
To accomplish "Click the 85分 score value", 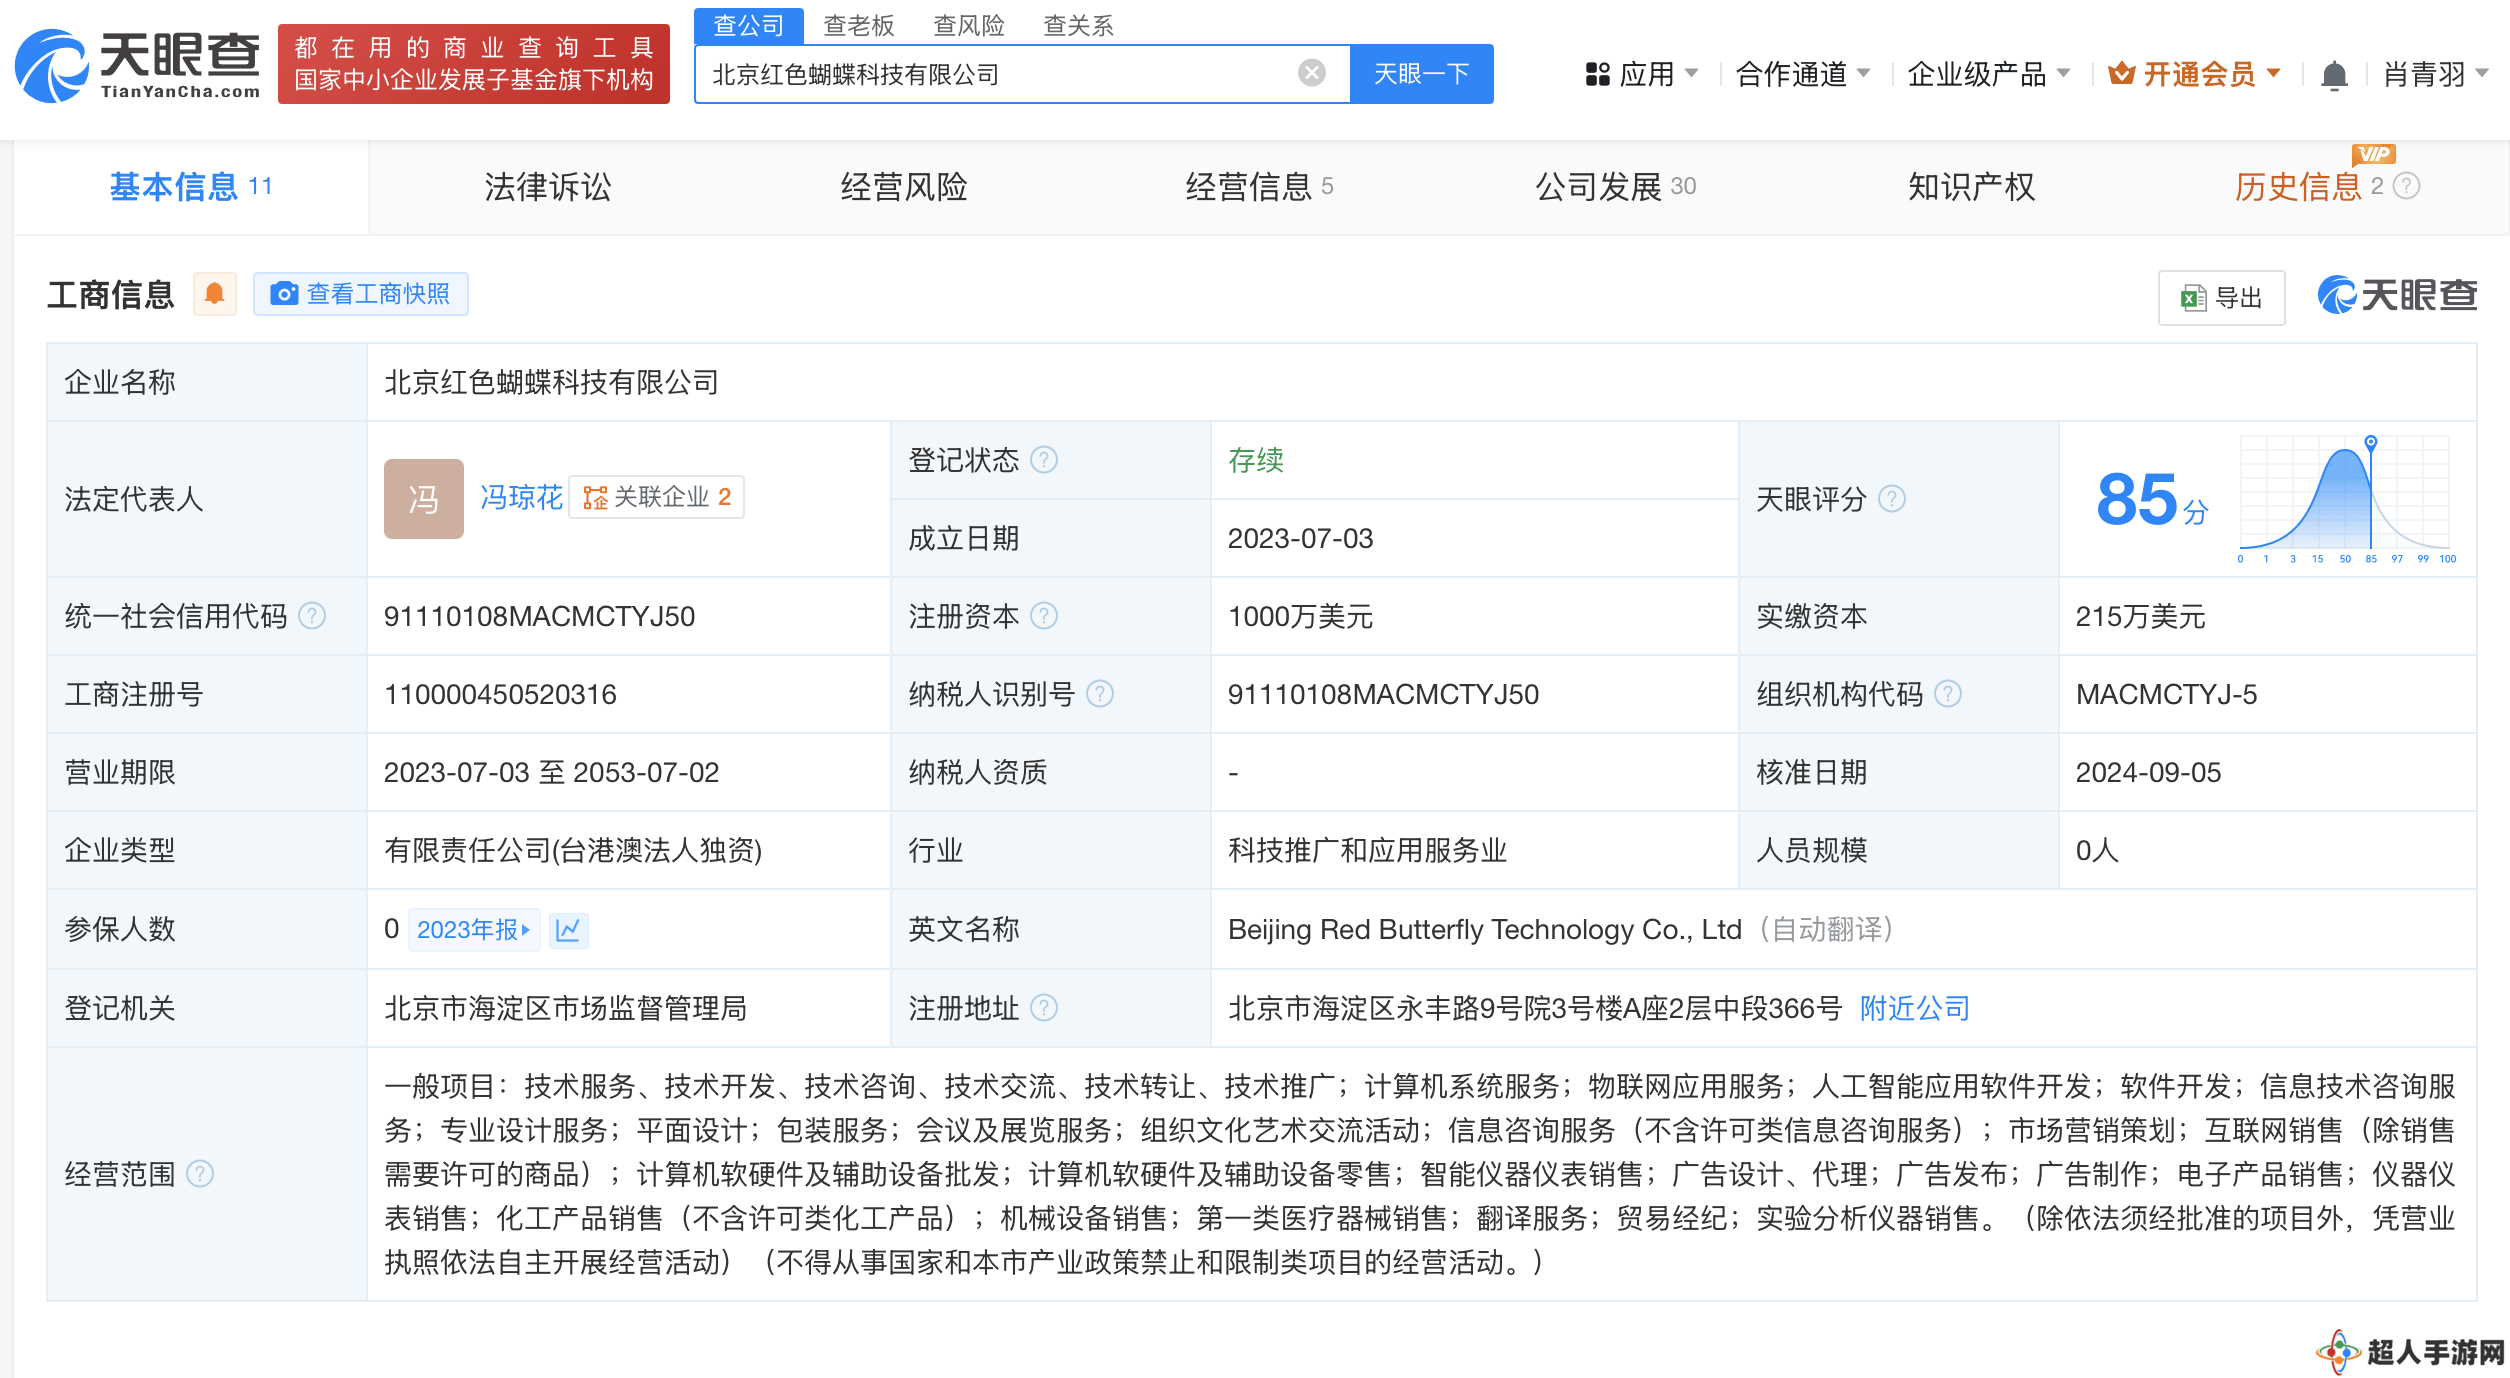I will click(2151, 500).
